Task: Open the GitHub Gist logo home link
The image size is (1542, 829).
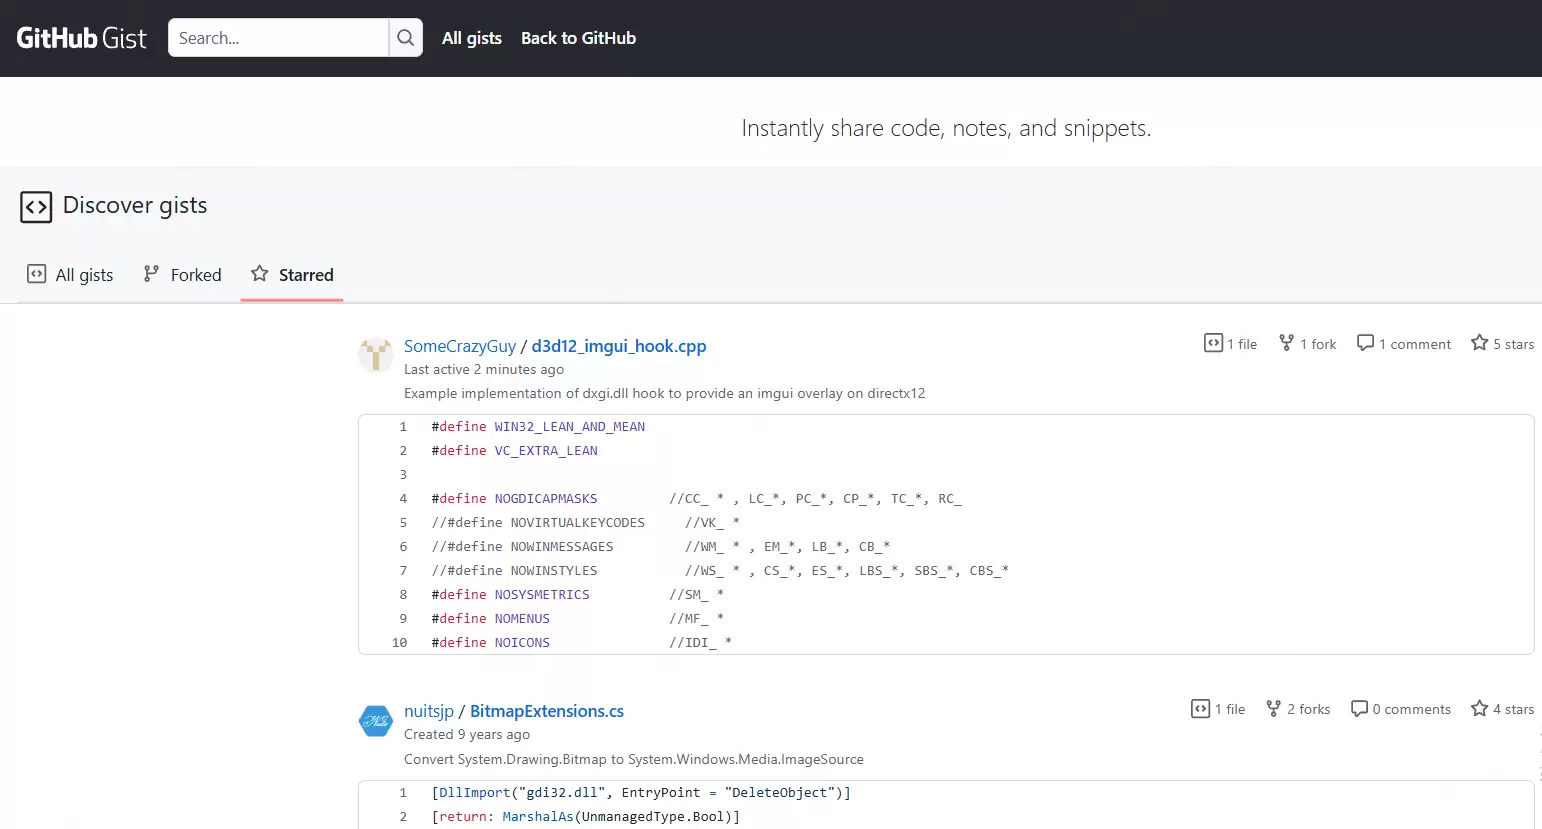Action: pyautogui.click(x=81, y=38)
